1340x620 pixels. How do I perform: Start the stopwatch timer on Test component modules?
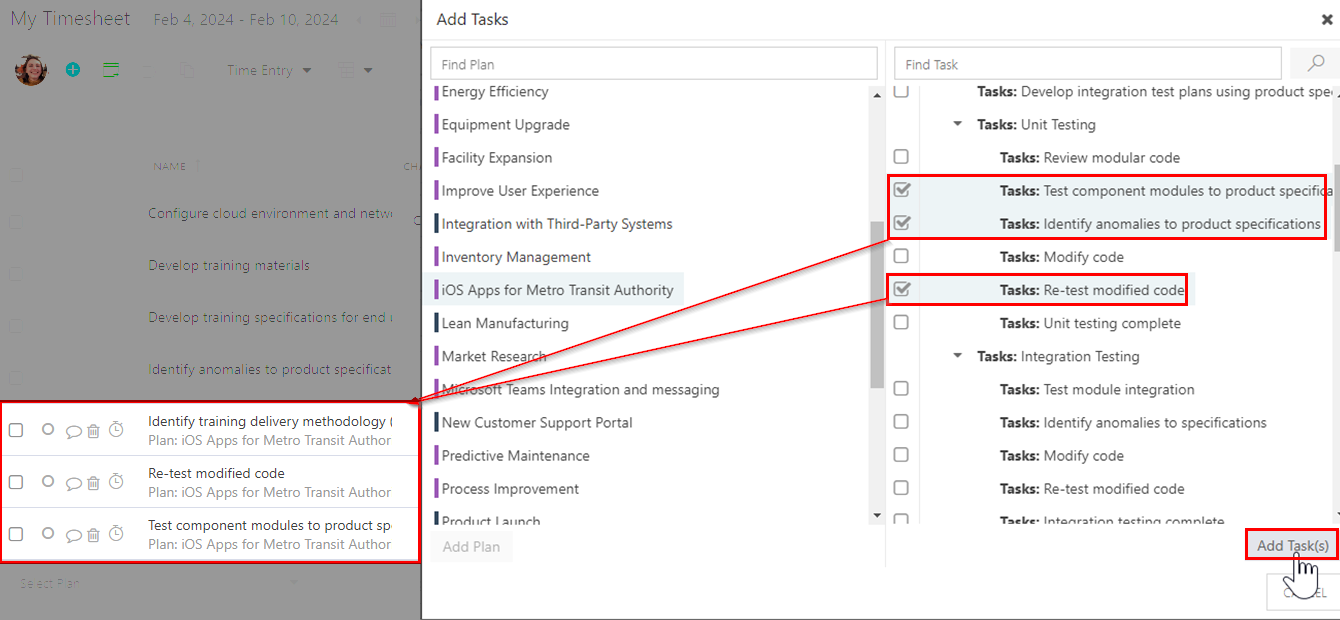point(116,534)
